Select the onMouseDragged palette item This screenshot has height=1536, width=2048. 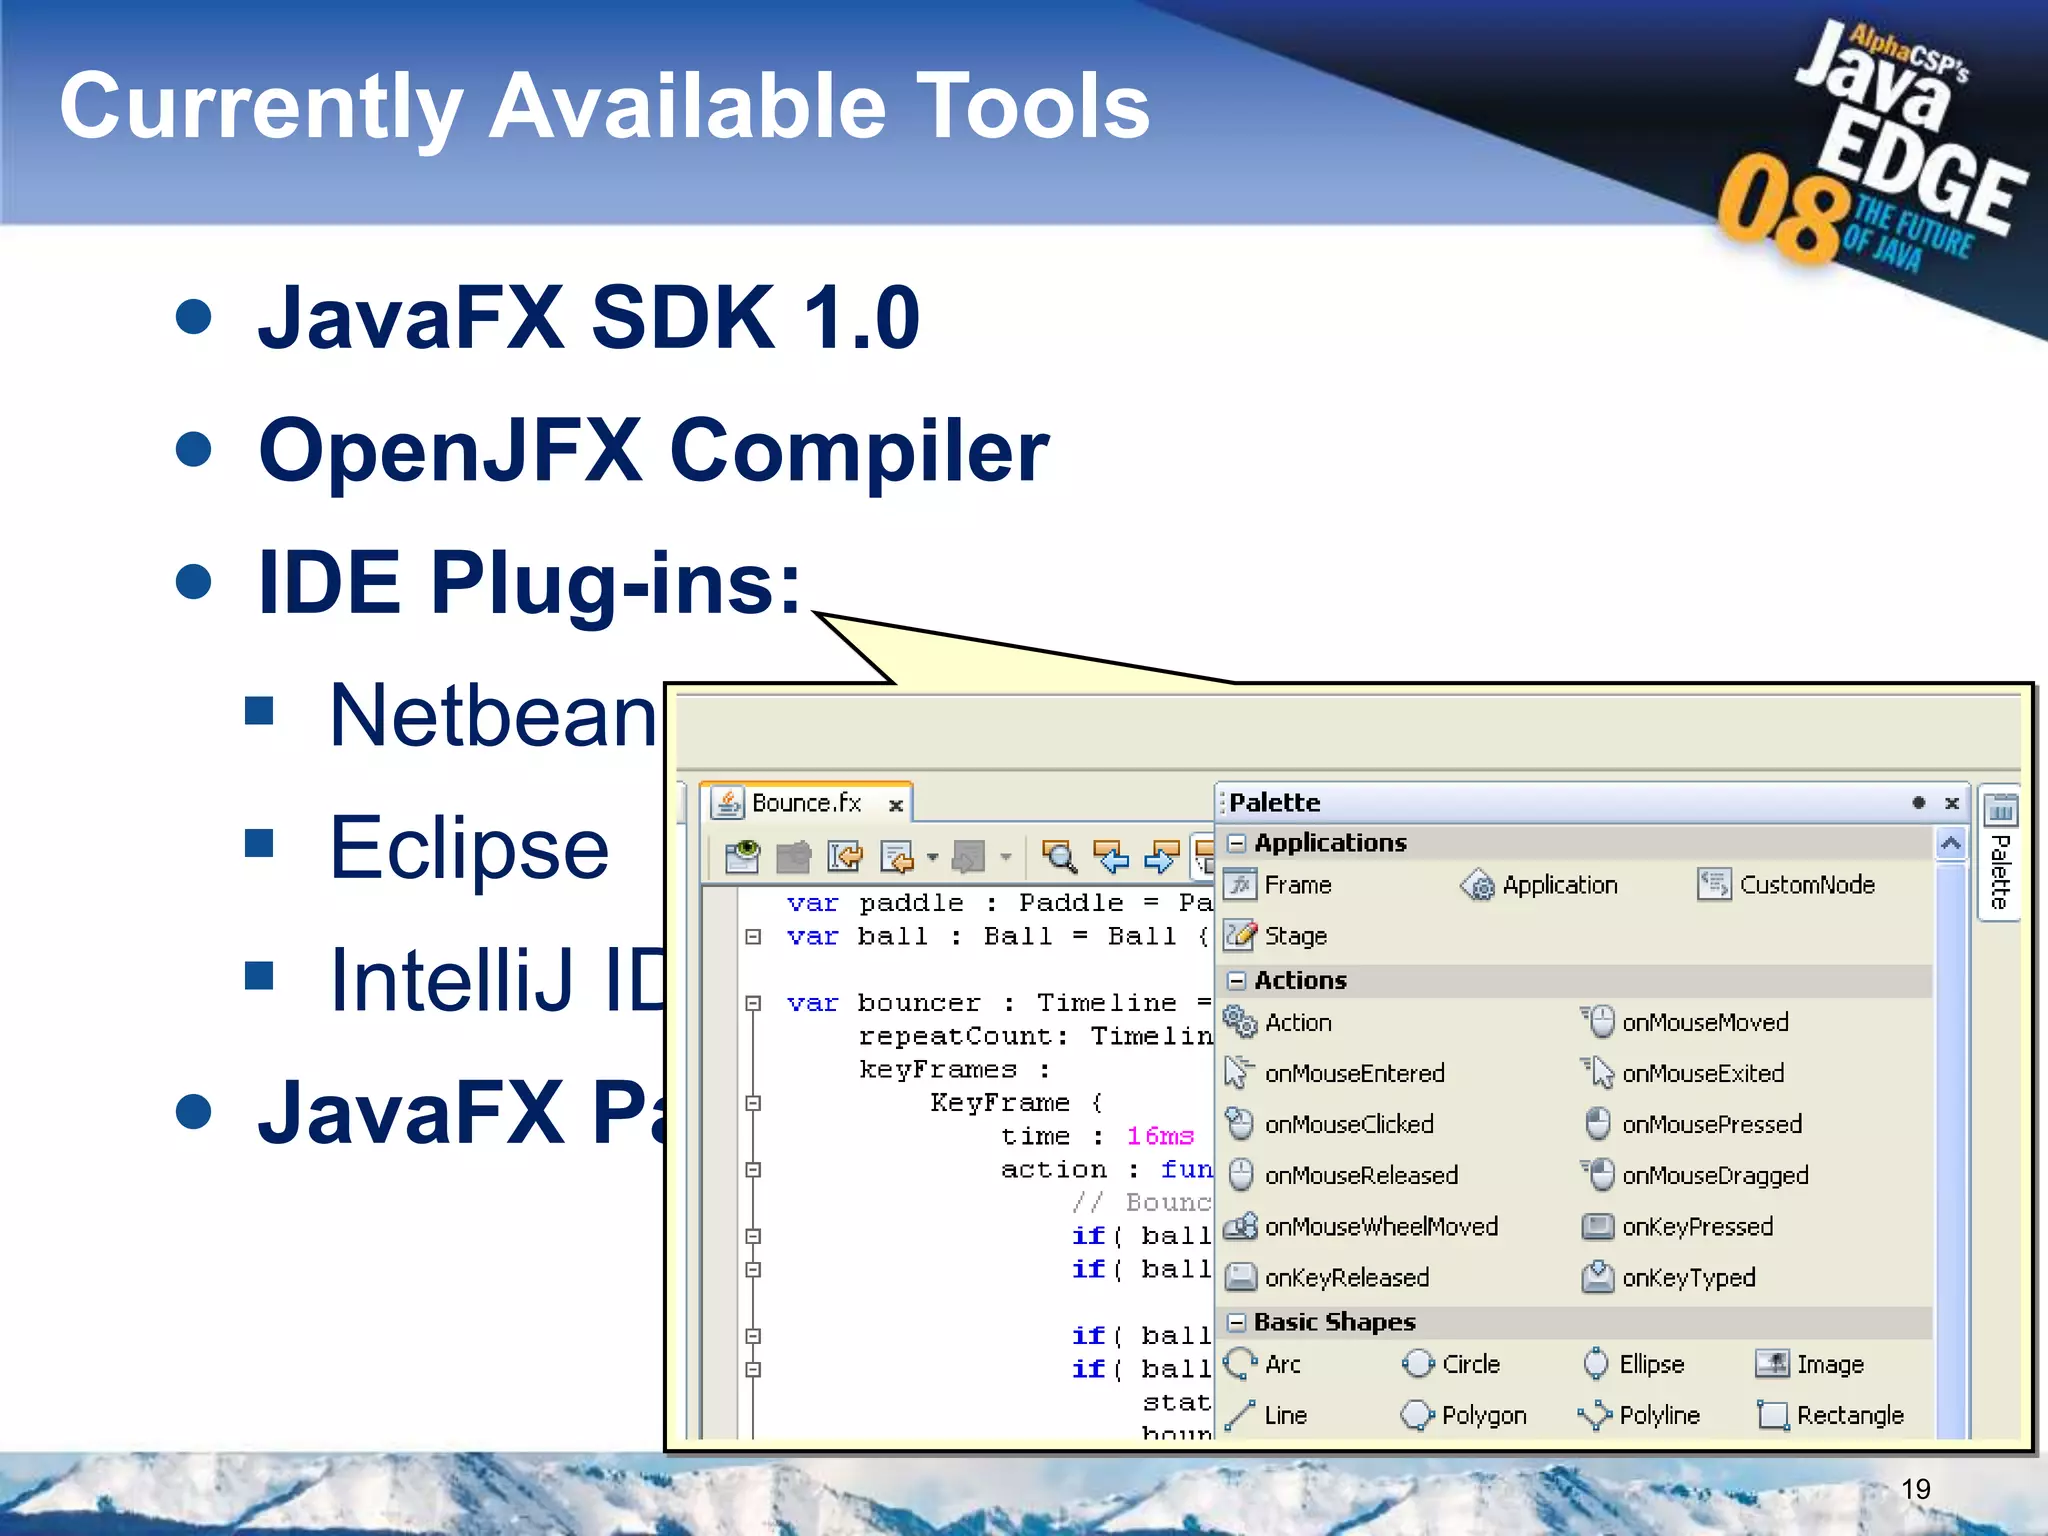[1695, 1175]
